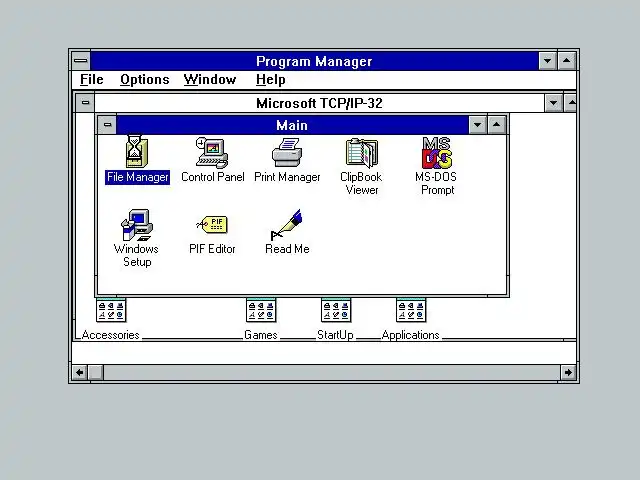Screen dimensions: 640x480
Task: Click the "Control Panel" label text
Action: [213, 177]
